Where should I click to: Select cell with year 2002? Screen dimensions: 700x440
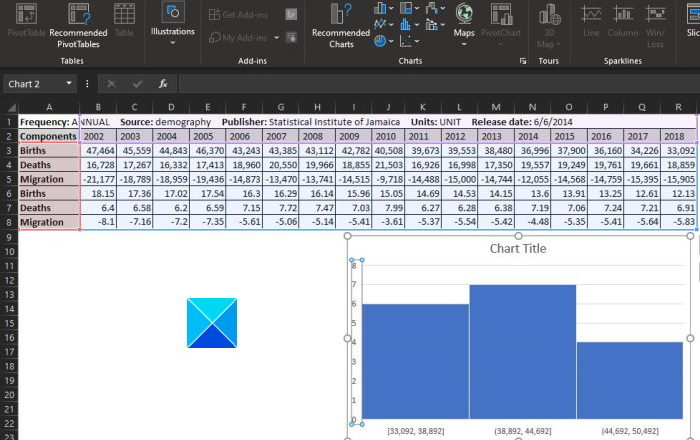(98, 136)
